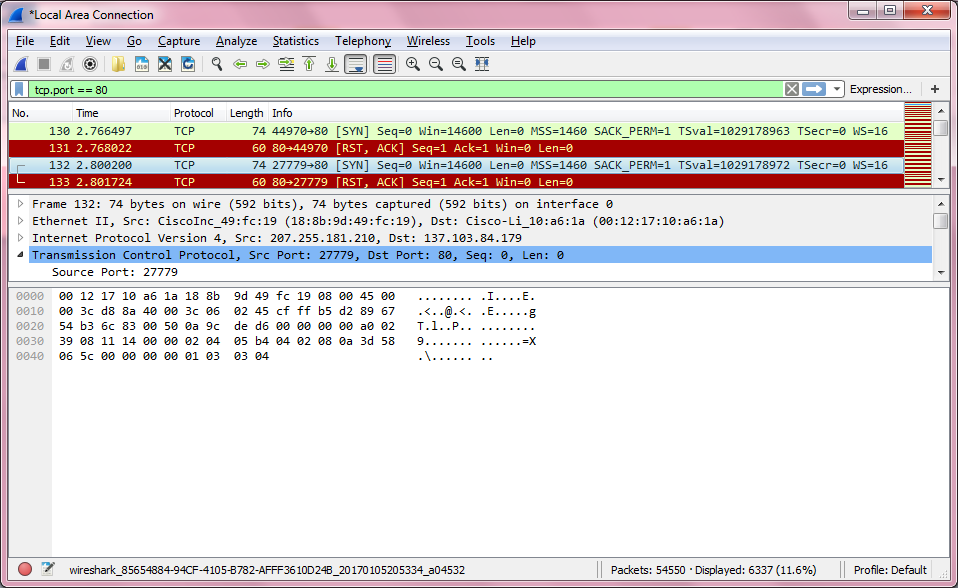958x588 pixels.
Task: Select packet 133 RST, ACK row
Action: pos(456,182)
